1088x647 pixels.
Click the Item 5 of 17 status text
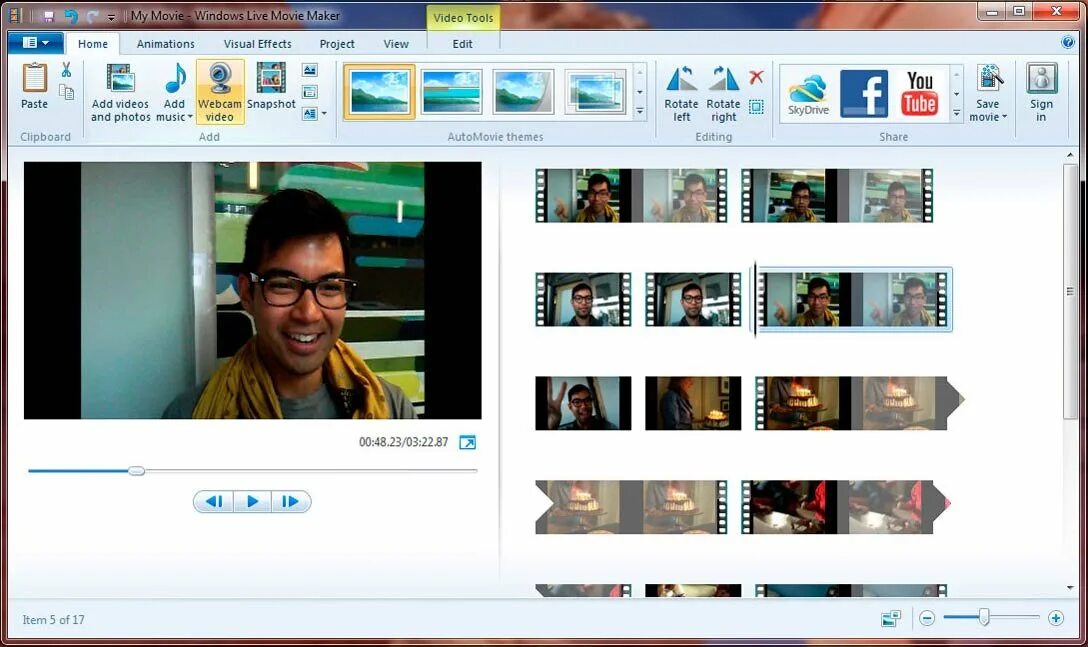(x=53, y=620)
